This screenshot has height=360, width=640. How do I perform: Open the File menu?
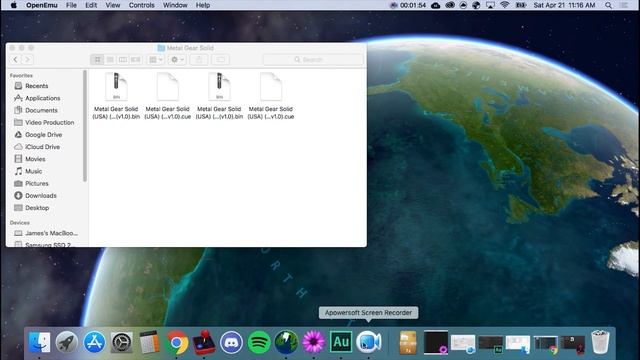coord(71,5)
